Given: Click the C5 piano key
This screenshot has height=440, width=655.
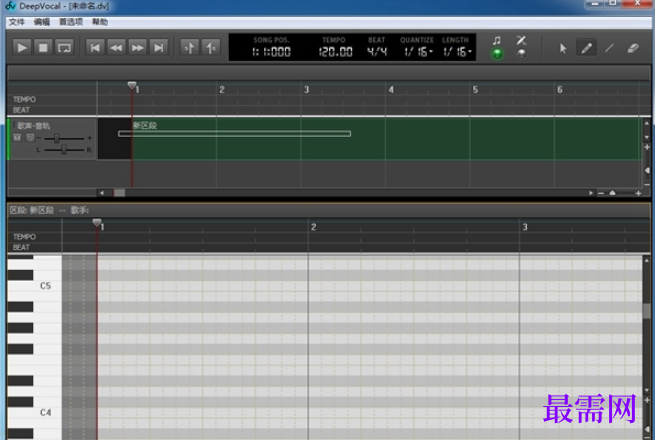Looking at the screenshot, I should pos(35,286).
